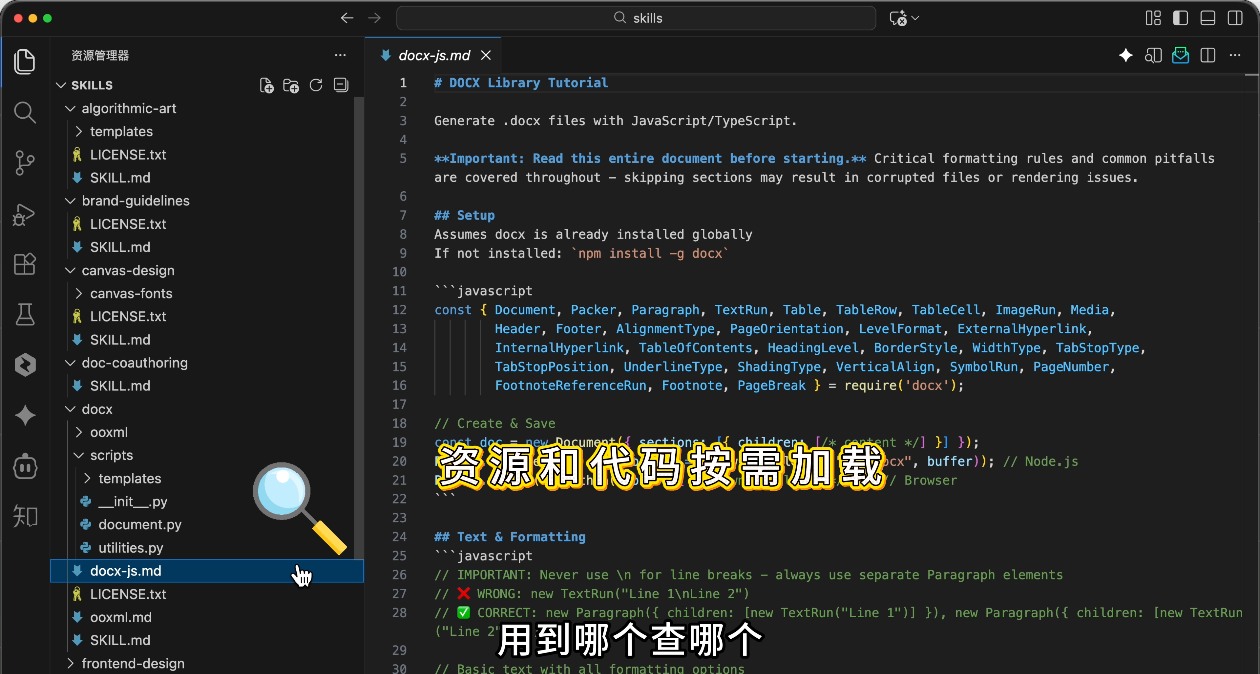Collapse all folders in explorer

(x=340, y=85)
